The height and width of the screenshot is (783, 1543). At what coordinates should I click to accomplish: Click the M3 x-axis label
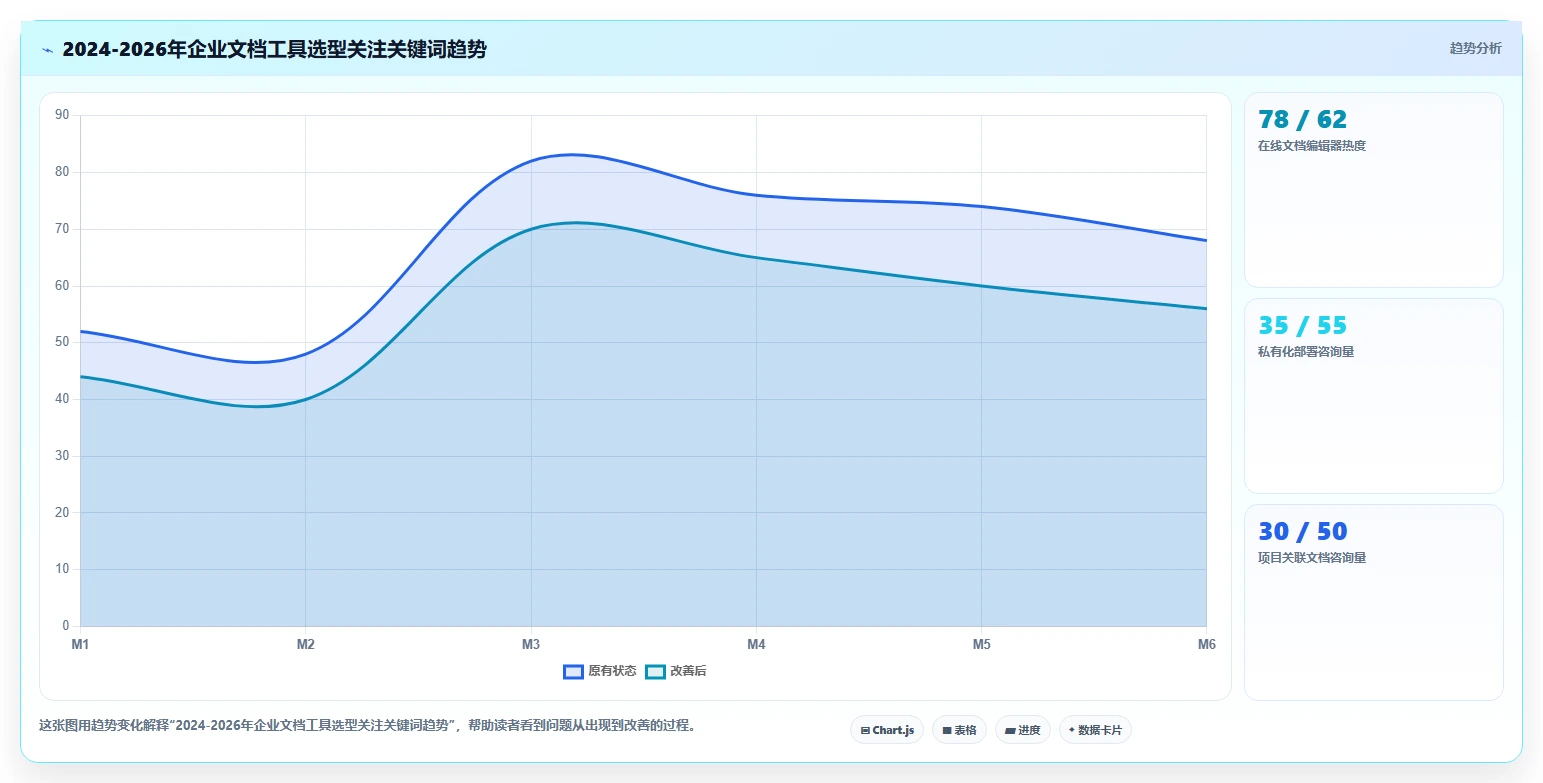pos(531,645)
